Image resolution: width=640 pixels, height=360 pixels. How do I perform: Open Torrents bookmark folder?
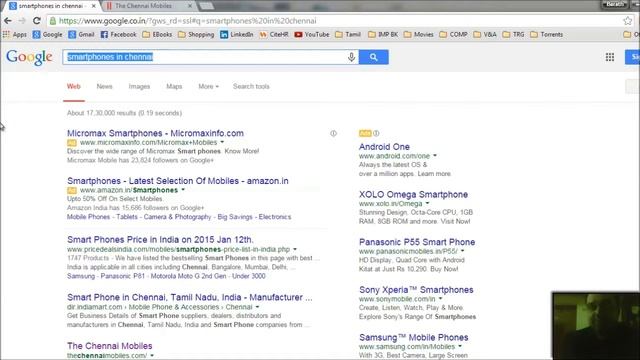coord(547,35)
